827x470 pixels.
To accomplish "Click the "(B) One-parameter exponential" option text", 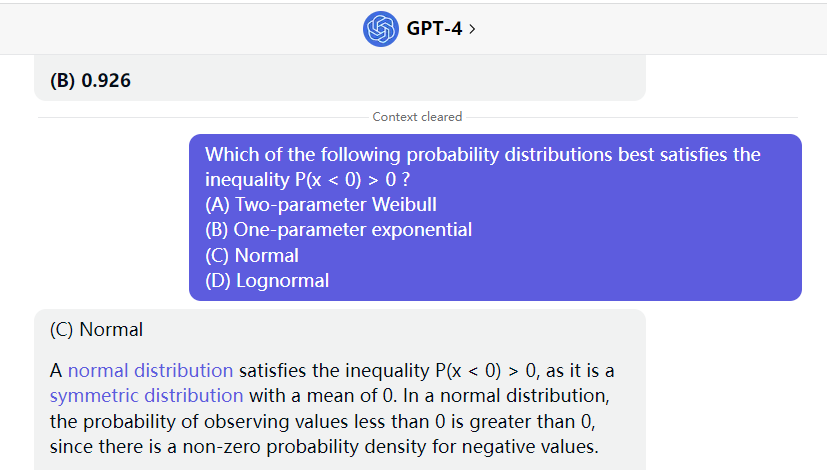I will pyautogui.click(x=338, y=230).
